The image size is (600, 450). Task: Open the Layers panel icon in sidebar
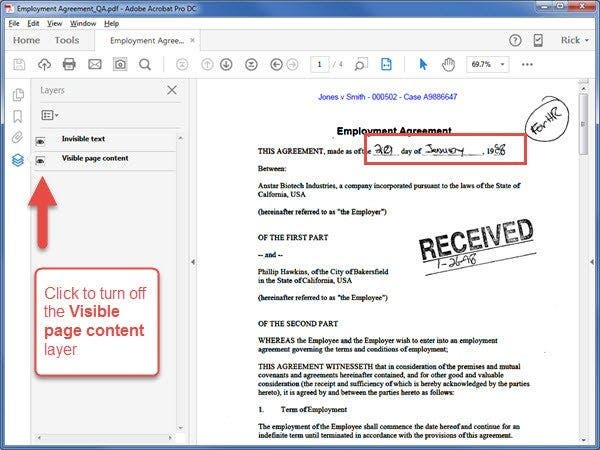[x=17, y=160]
